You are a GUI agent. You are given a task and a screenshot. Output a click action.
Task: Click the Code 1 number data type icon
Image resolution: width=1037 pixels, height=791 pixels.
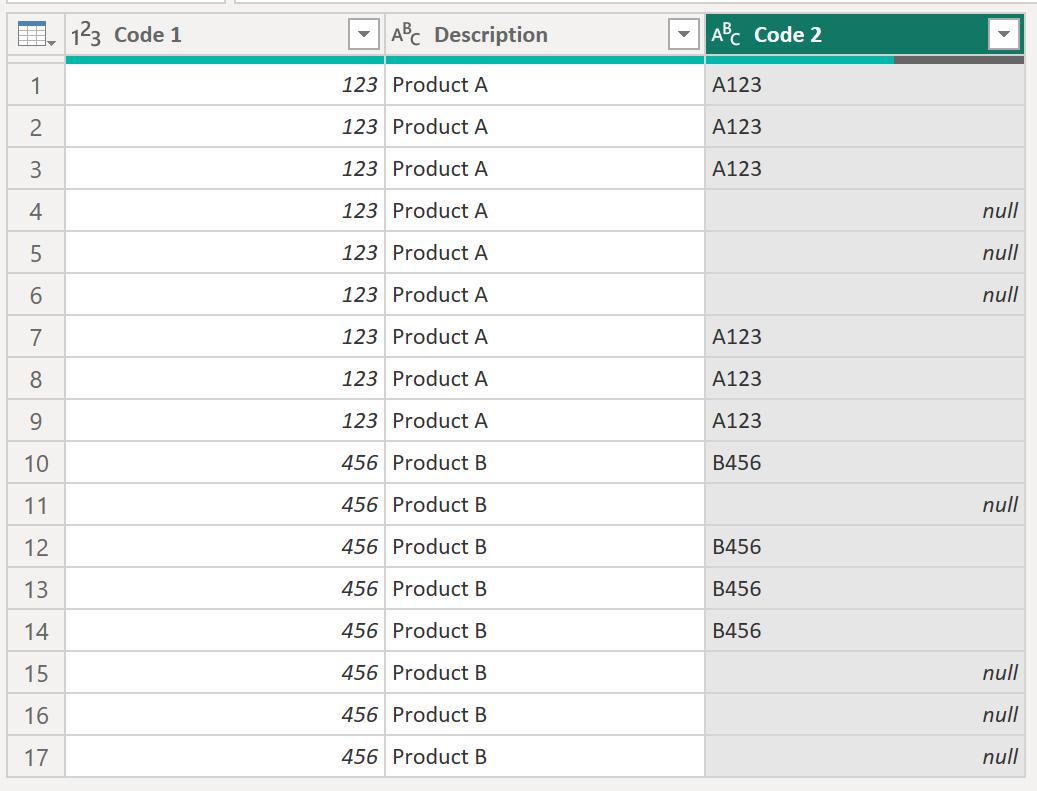pos(86,34)
